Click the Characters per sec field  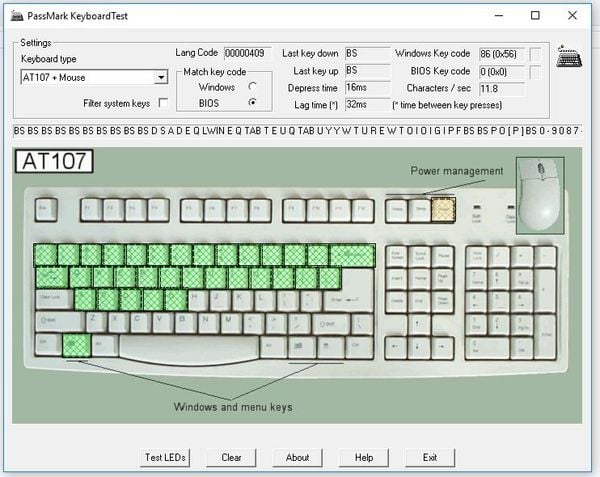(502, 89)
